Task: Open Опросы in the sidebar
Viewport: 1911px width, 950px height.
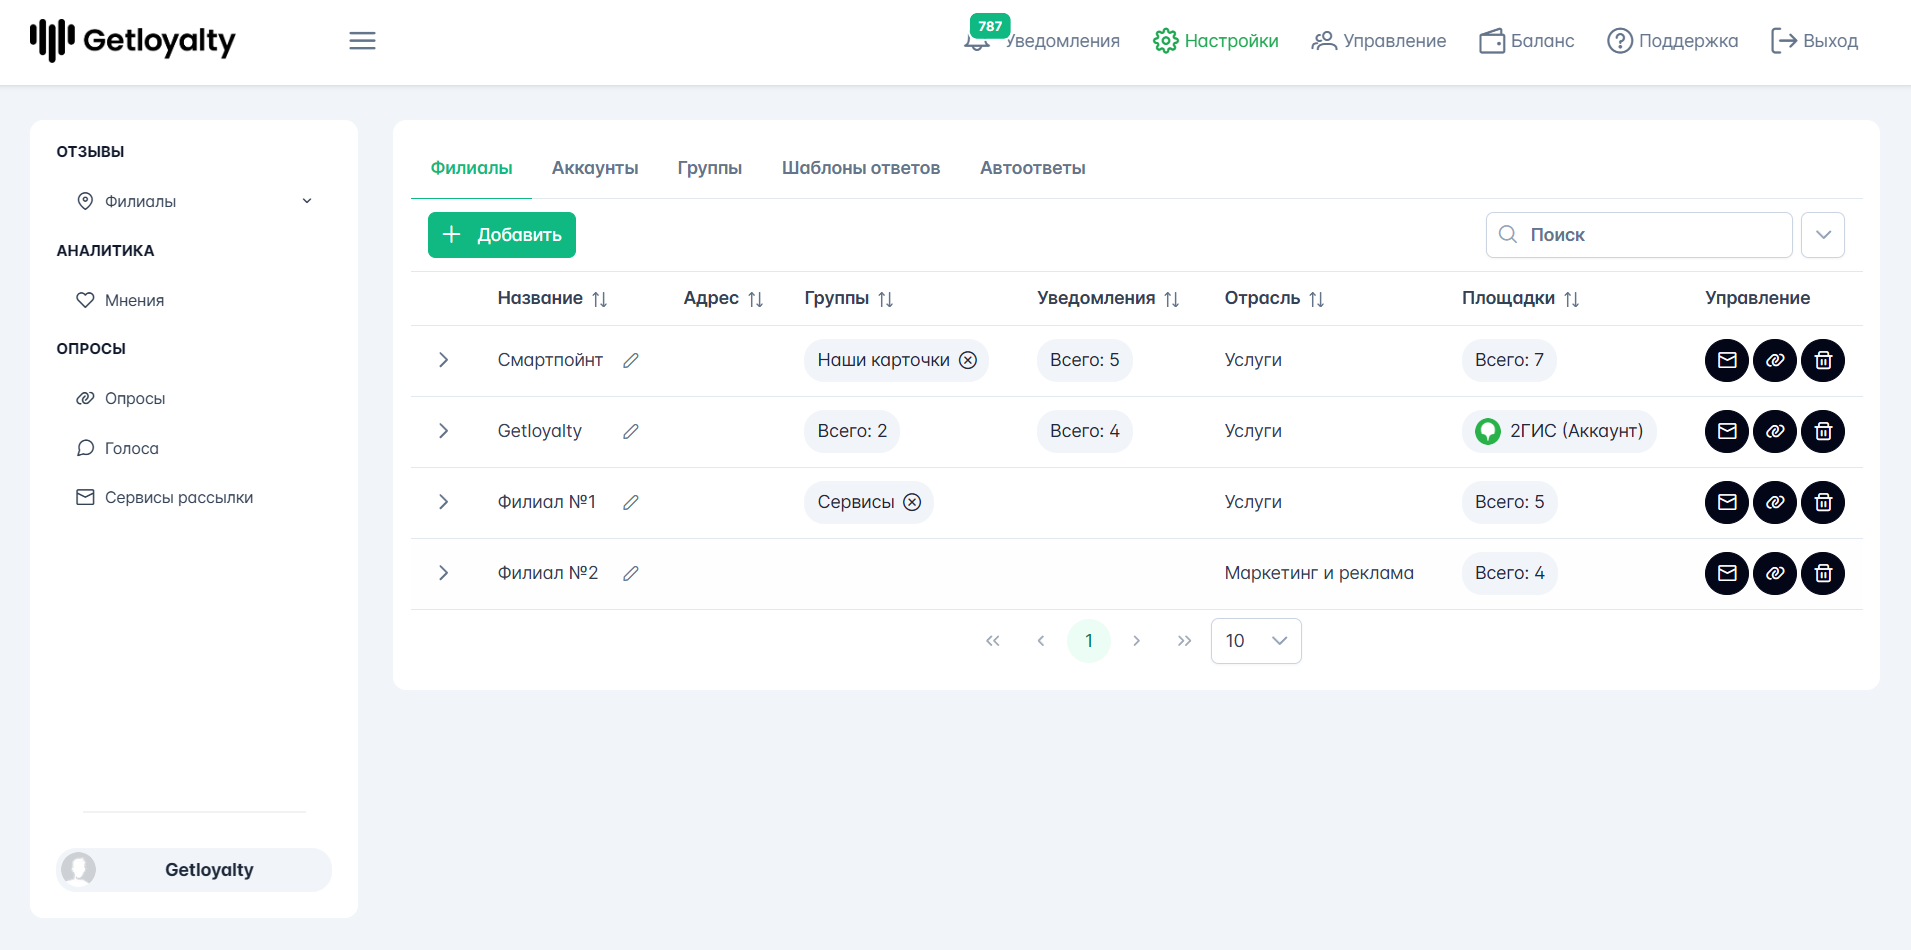Action: coord(121,398)
